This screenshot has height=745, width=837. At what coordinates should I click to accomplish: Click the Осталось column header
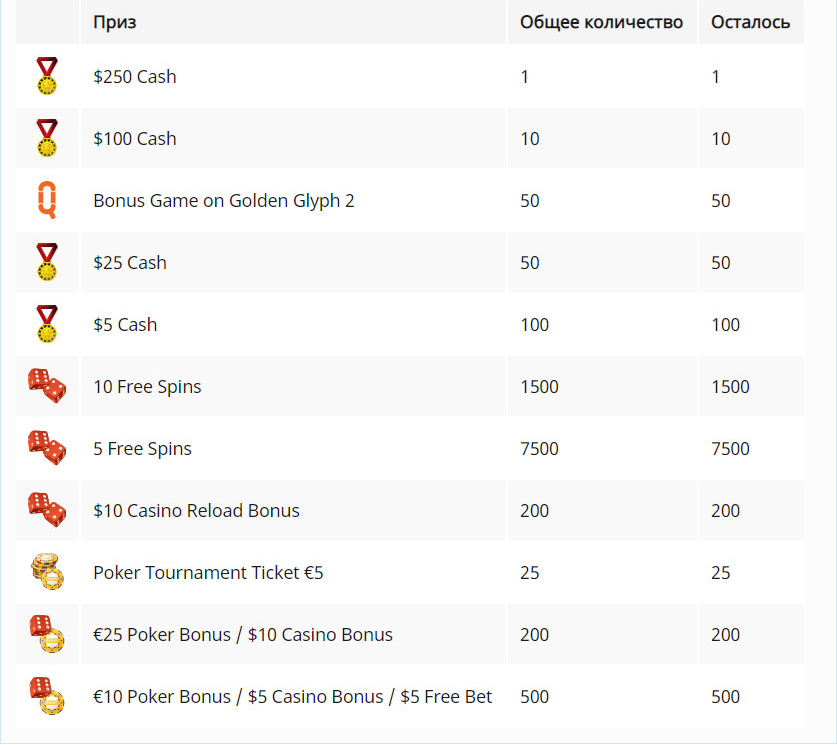(x=751, y=22)
